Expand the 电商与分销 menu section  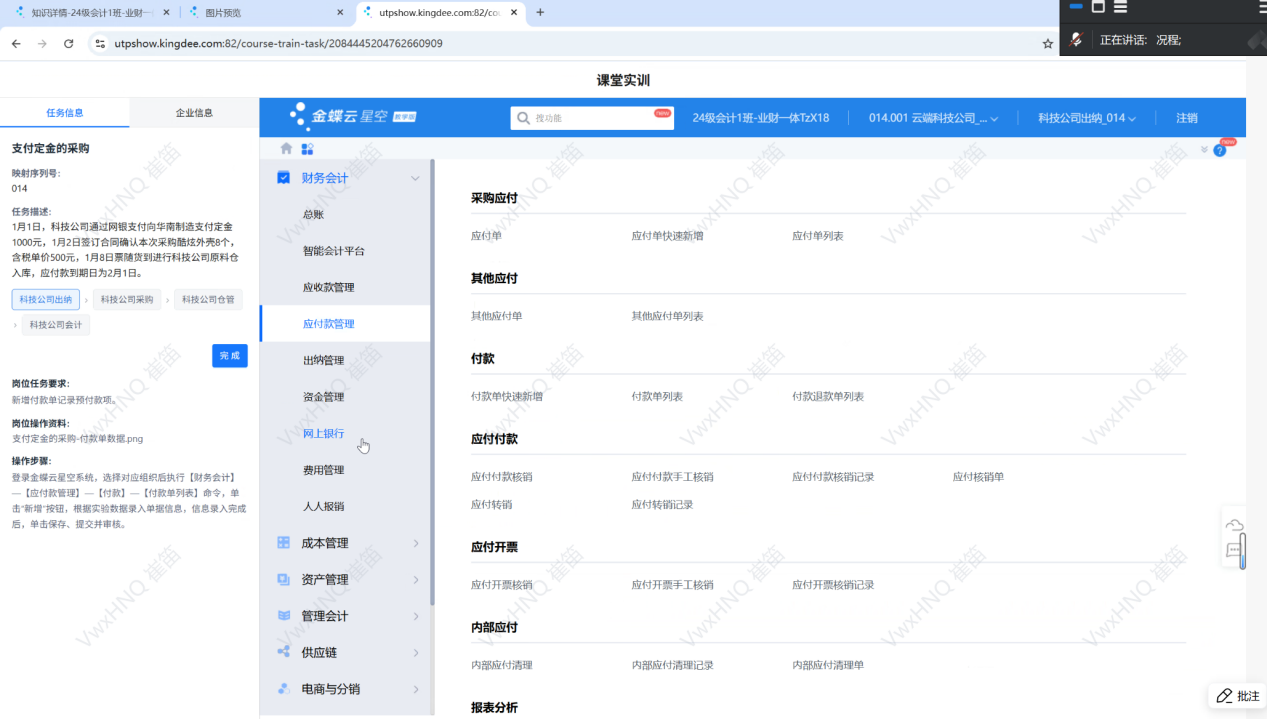click(x=416, y=689)
